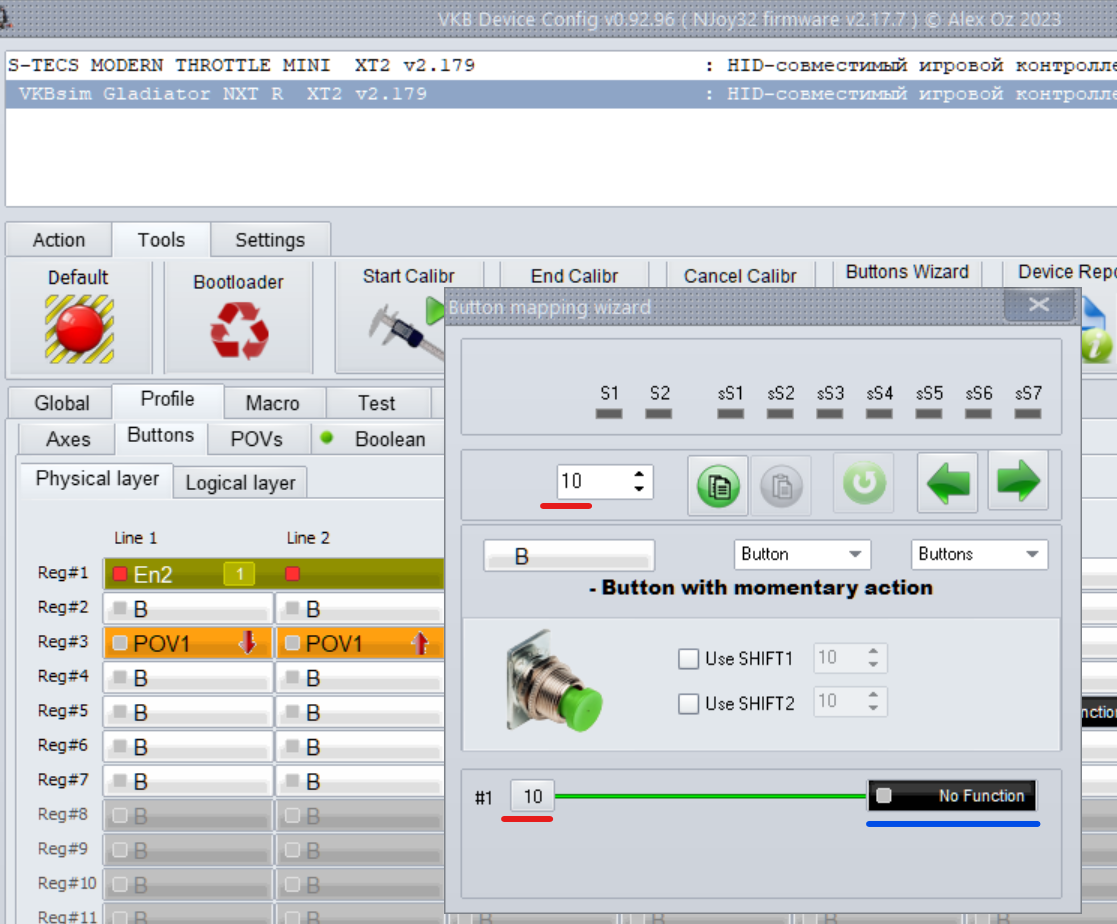This screenshot has width=1117, height=924.
Task: Enable Use SHIFT2 checkbox
Action: click(688, 703)
